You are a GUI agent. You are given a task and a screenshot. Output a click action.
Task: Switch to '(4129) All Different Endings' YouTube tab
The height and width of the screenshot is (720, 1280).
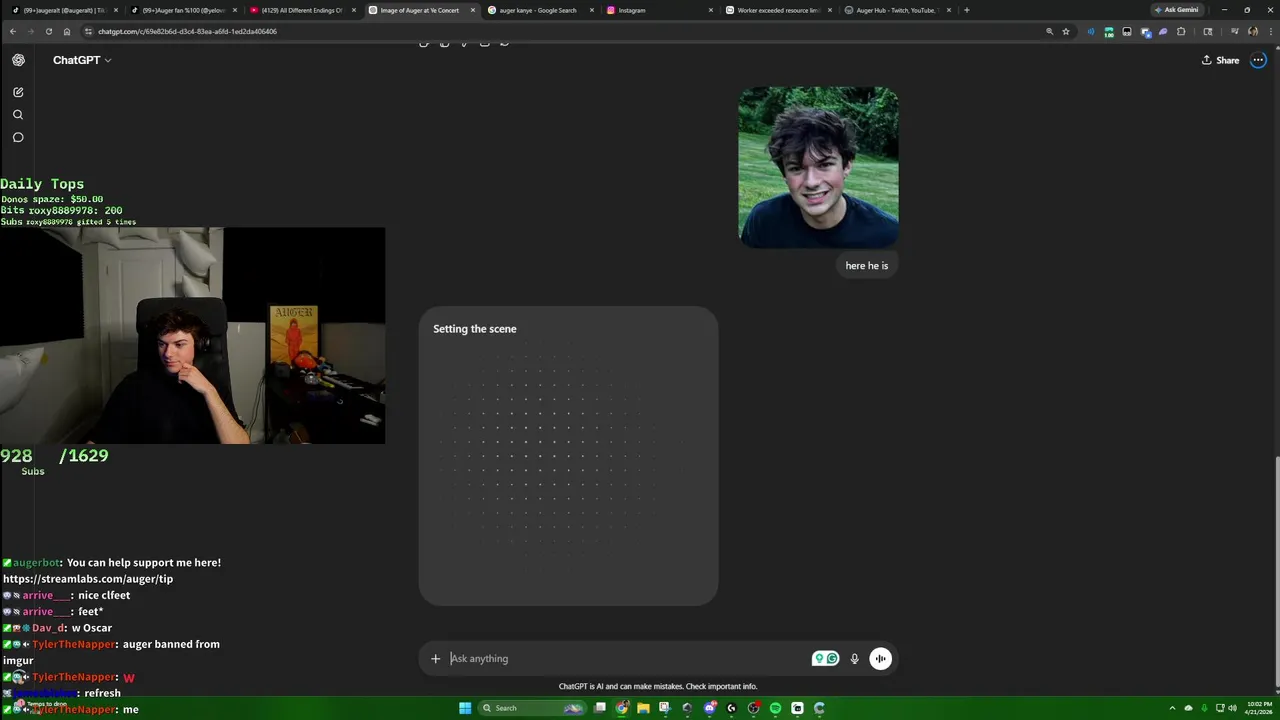point(301,10)
